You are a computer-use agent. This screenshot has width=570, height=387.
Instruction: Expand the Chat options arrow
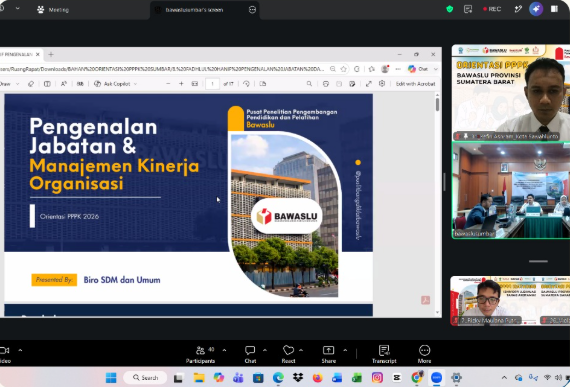[265, 350]
